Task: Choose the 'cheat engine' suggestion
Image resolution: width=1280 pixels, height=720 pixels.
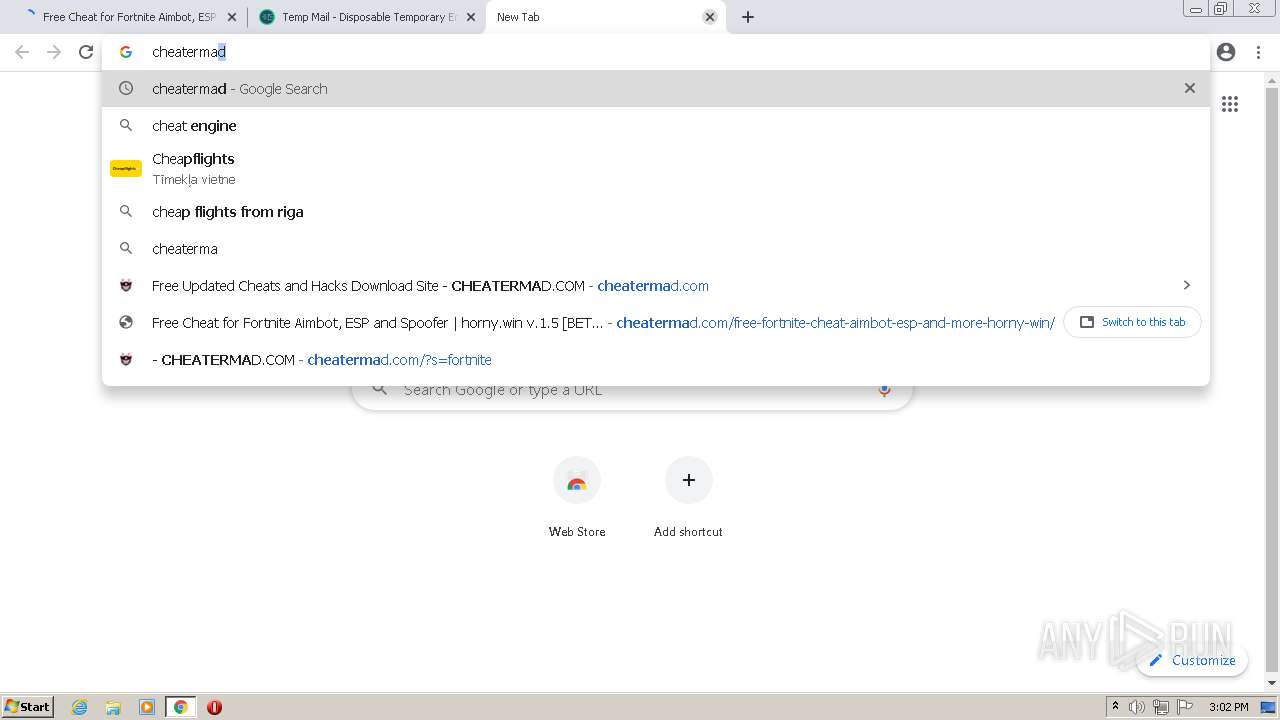Action: point(656,125)
